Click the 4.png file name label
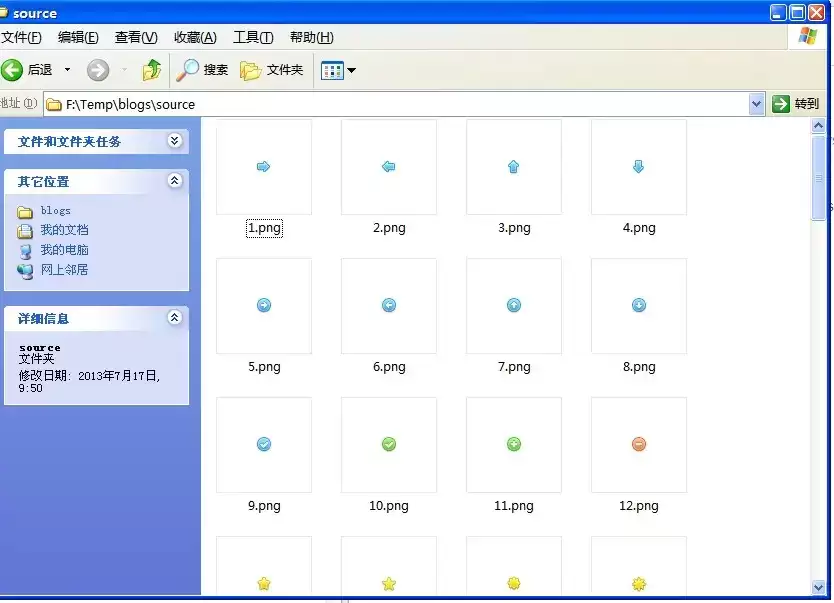 coord(639,228)
